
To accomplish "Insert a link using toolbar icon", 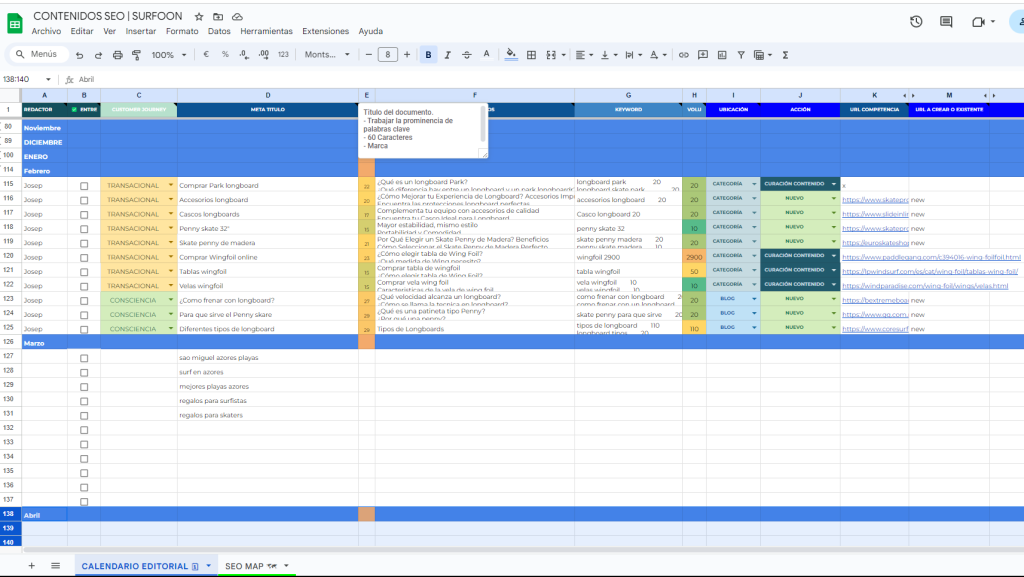I will [684, 54].
